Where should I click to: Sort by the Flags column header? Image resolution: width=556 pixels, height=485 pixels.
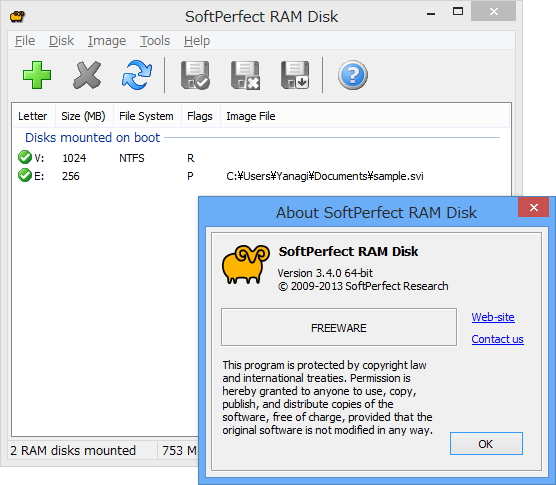click(200, 116)
